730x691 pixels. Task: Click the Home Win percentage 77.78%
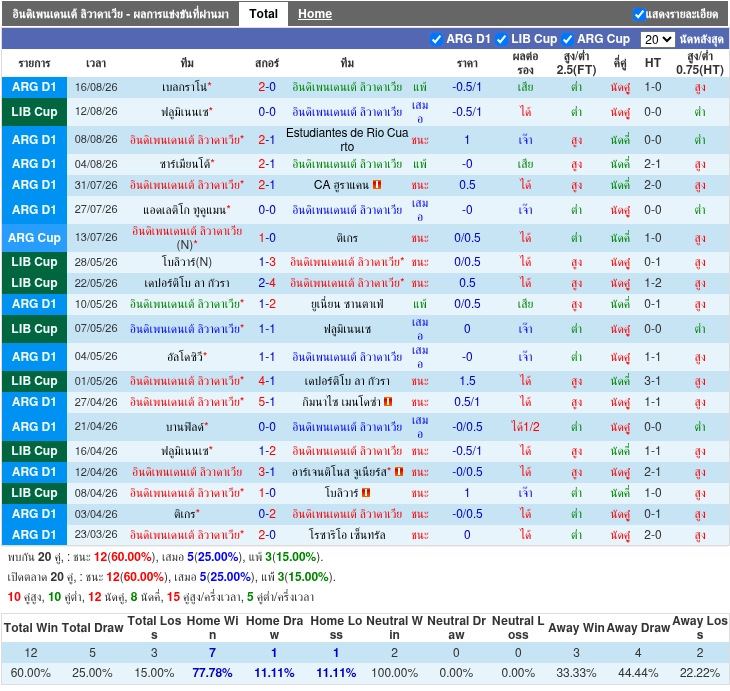pos(212,673)
